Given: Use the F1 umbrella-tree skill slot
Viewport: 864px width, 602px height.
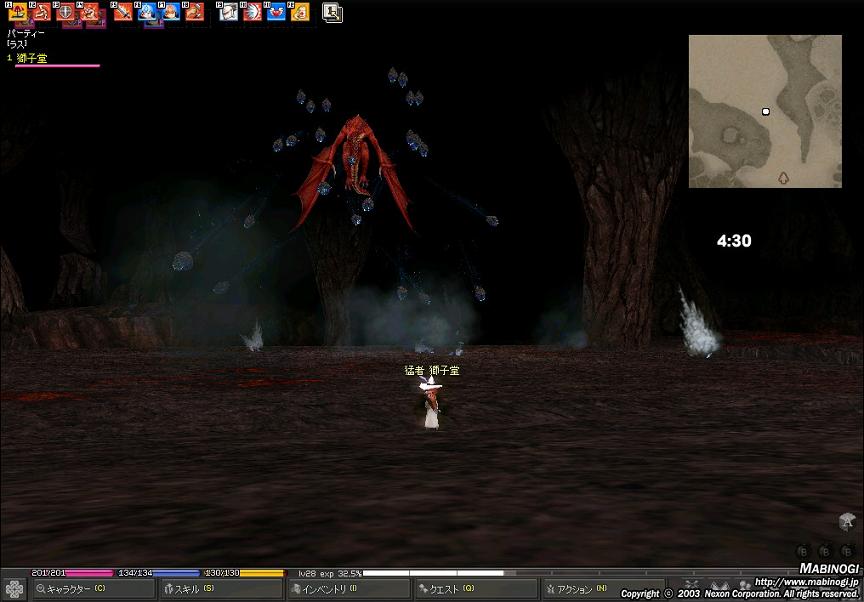Looking at the screenshot, I should (x=18, y=12).
